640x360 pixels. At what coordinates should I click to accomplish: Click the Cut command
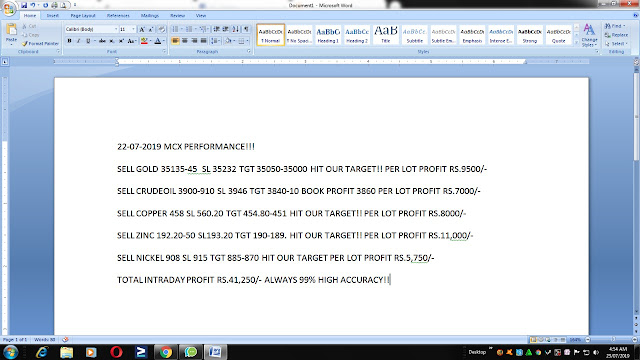click(29, 26)
